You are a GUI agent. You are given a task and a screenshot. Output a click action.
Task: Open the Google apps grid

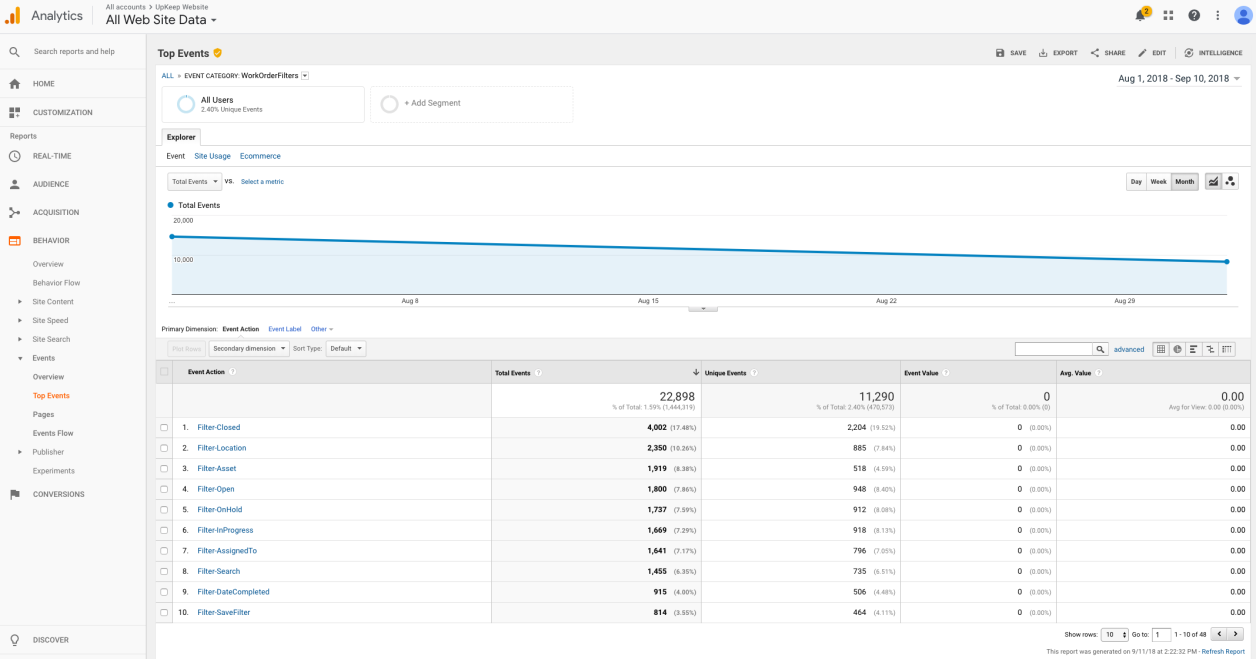pyautogui.click(x=1168, y=15)
